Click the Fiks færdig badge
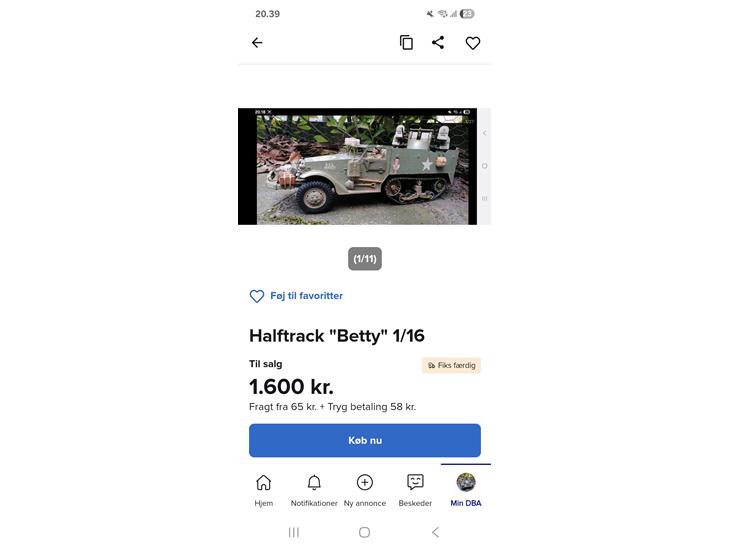This screenshot has width=730, height=548. pos(451,365)
